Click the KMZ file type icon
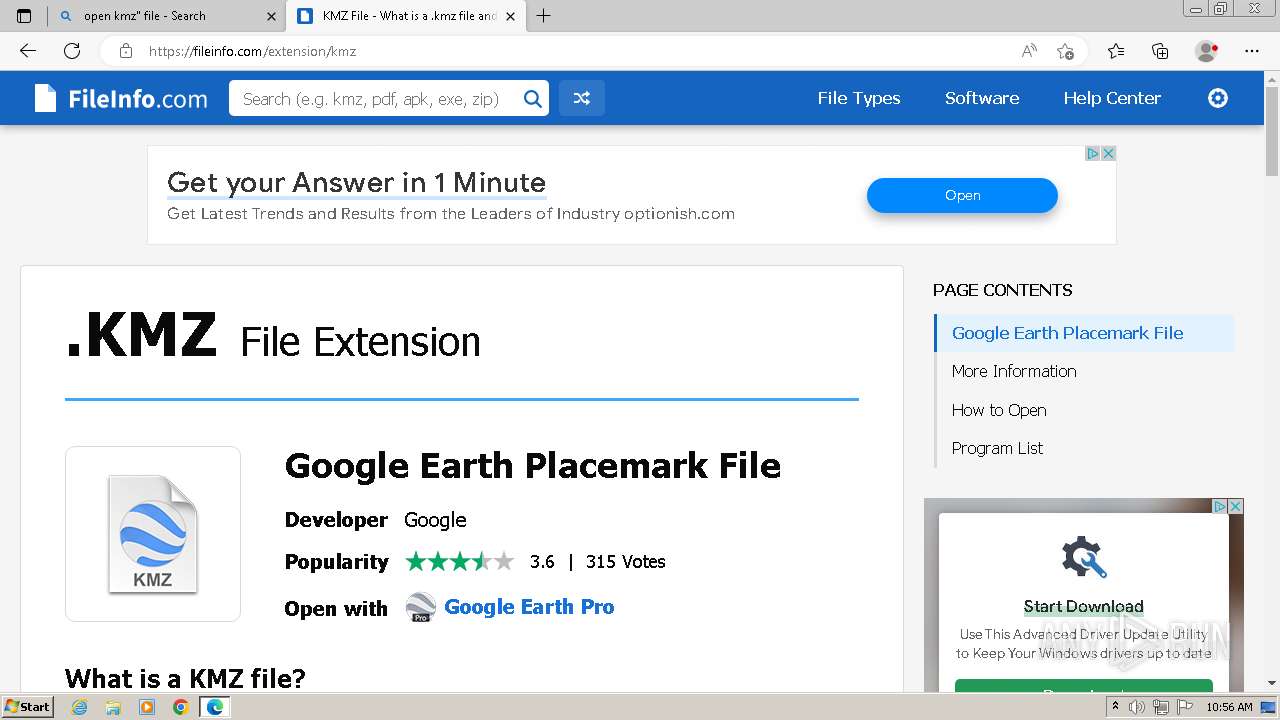This screenshot has height=720, width=1280. pos(153,534)
